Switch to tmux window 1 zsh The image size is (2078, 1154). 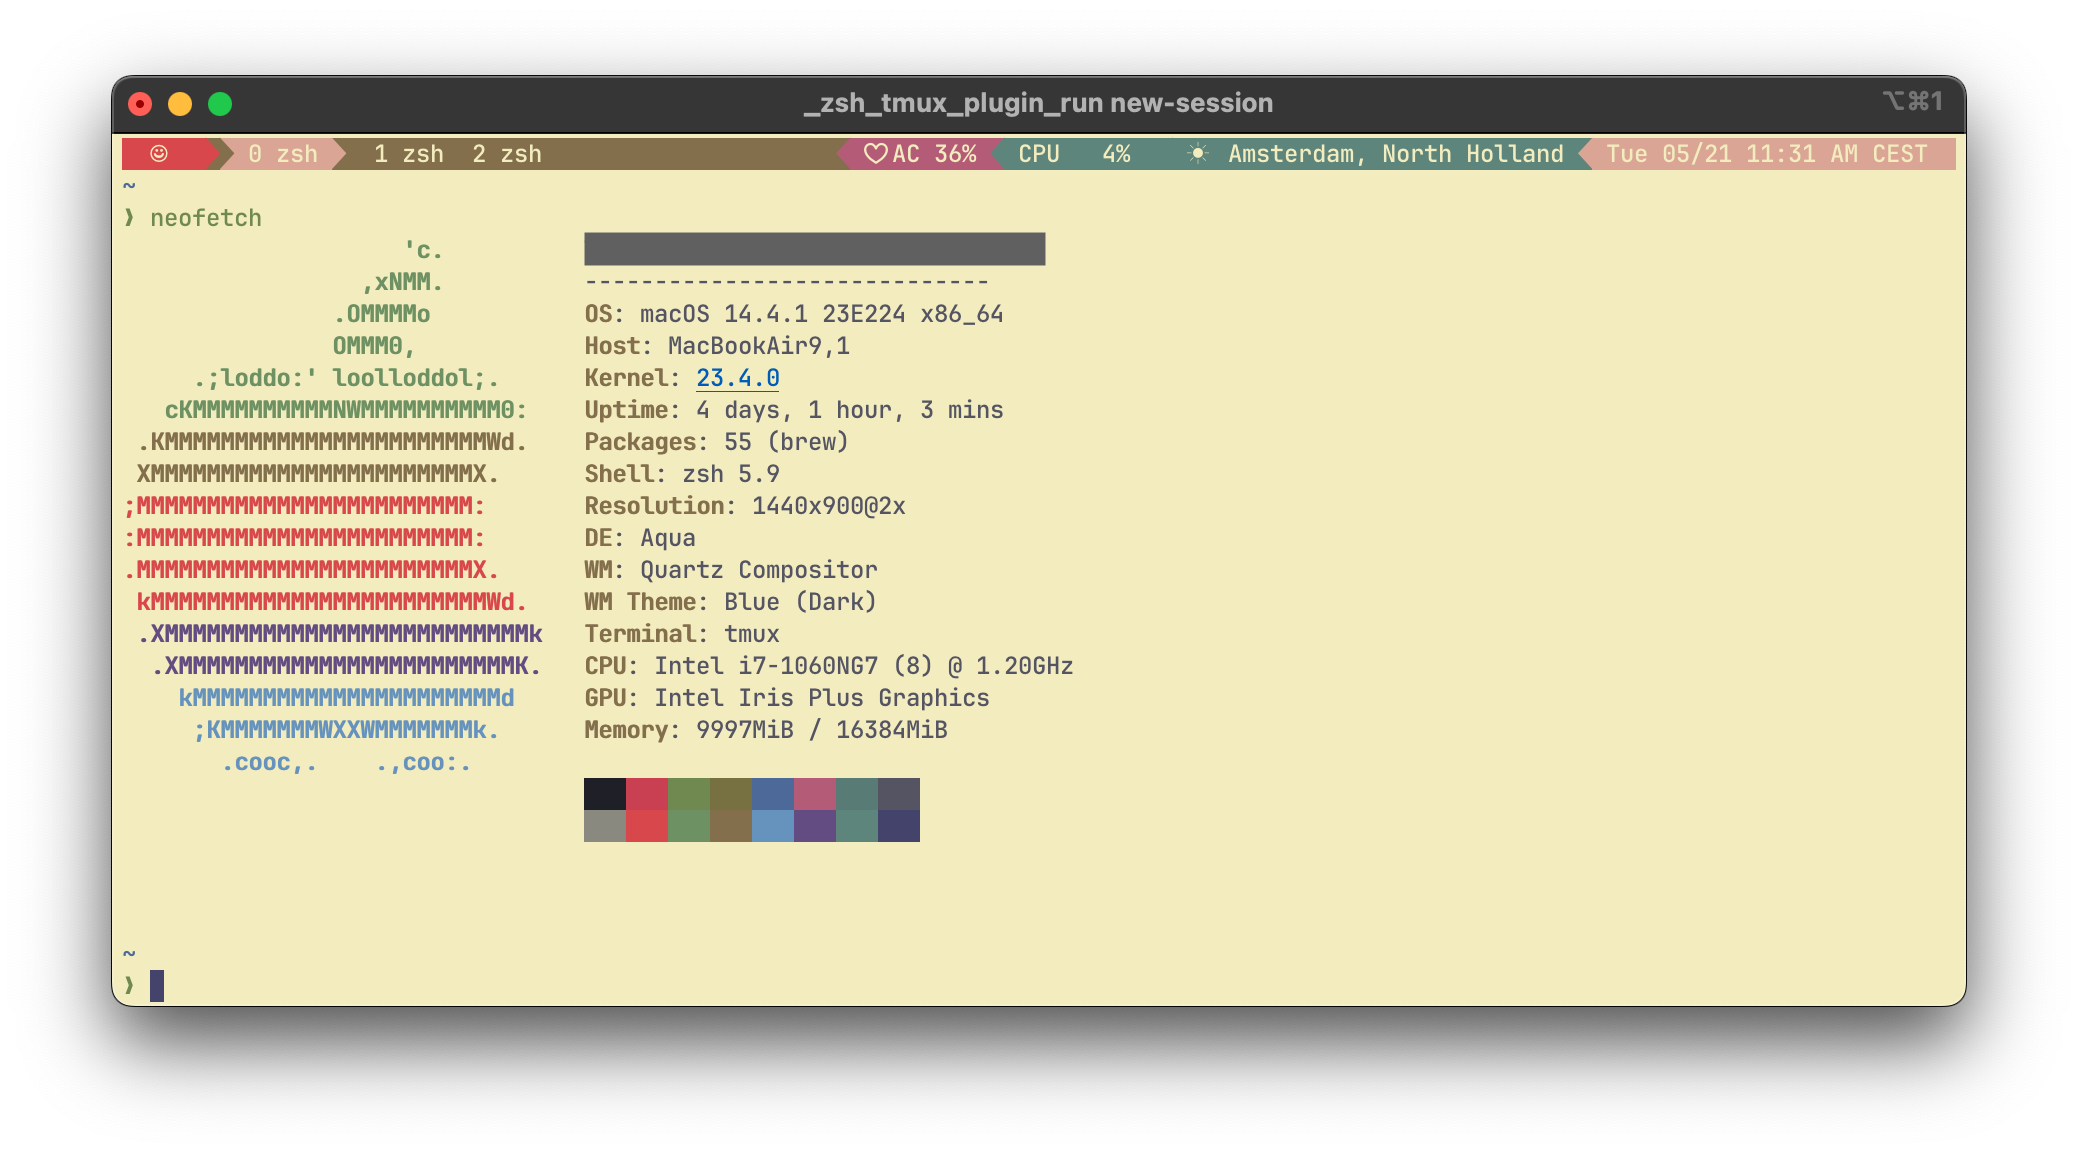pyautogui.click(x=408, y=154)
